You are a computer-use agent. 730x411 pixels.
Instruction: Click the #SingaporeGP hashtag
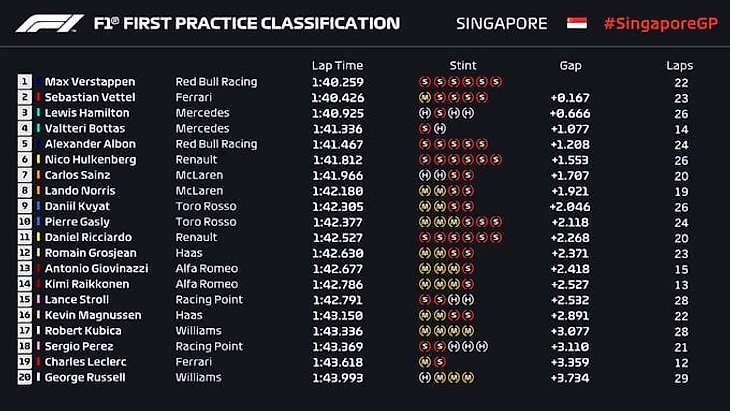pyautogui.click(x=661, y=23)
